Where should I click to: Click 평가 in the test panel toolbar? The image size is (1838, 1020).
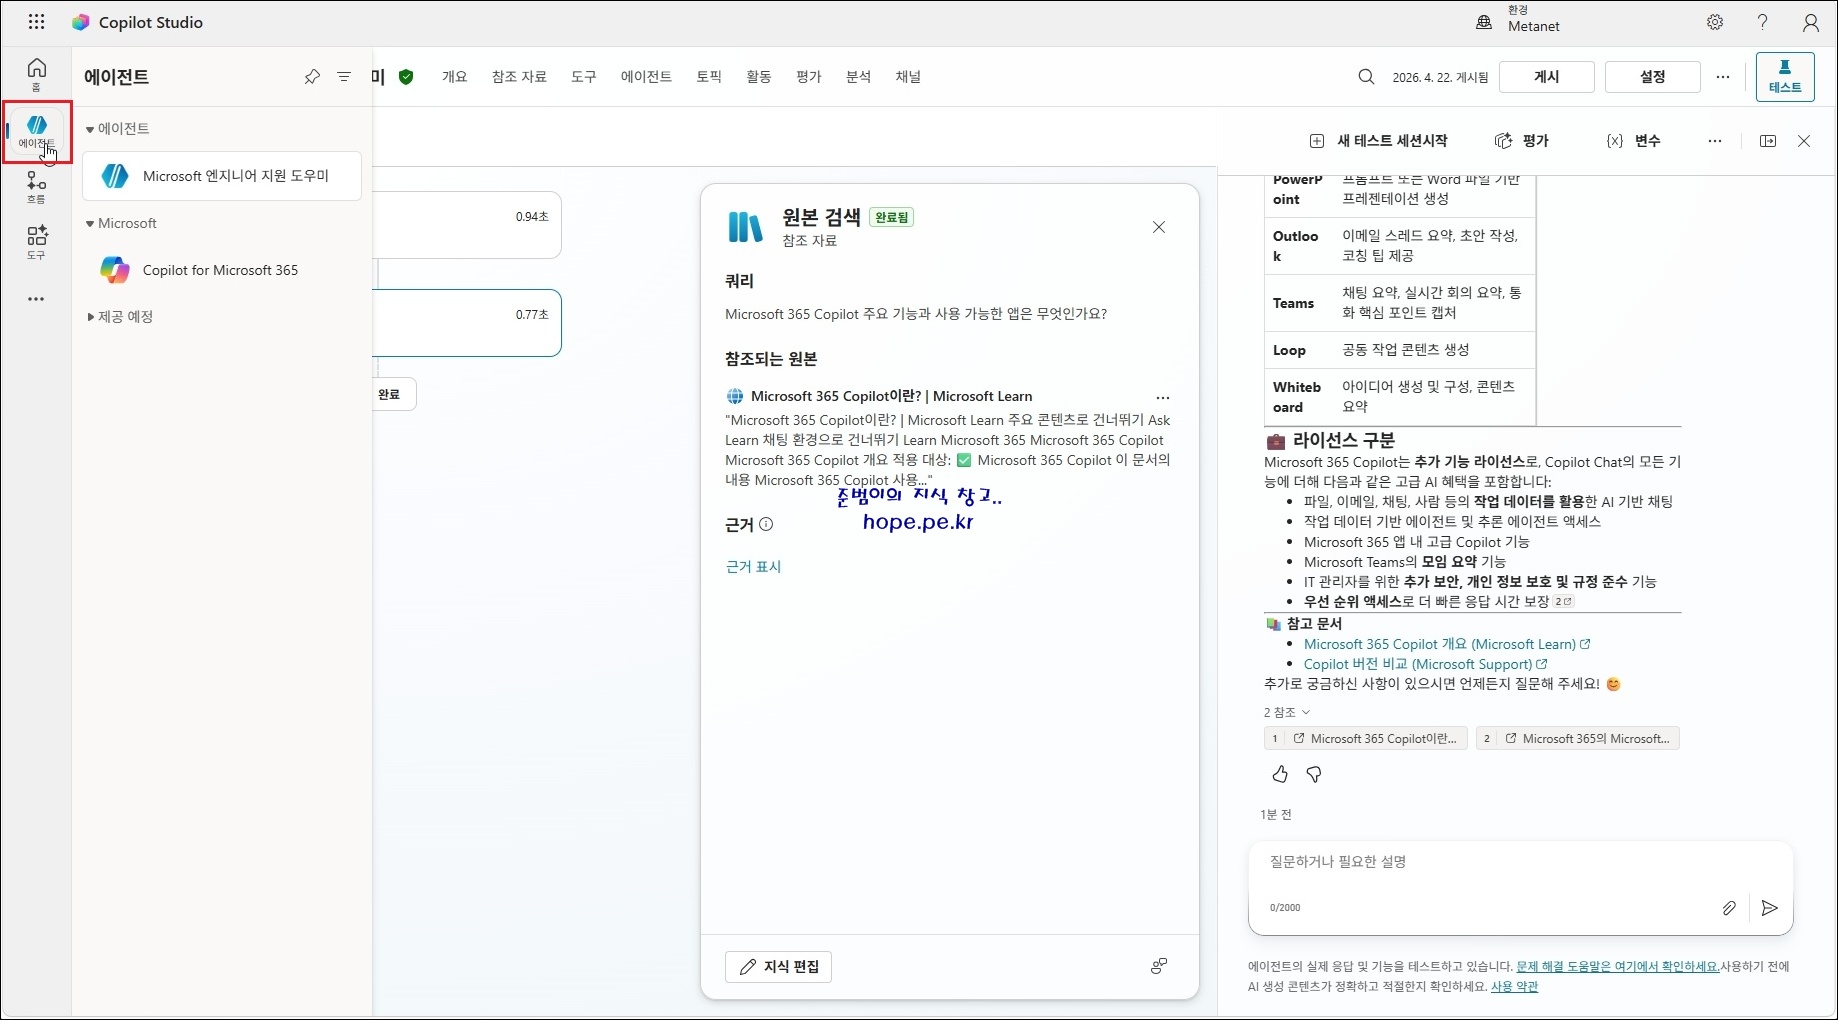click(x=1522, y=141)
